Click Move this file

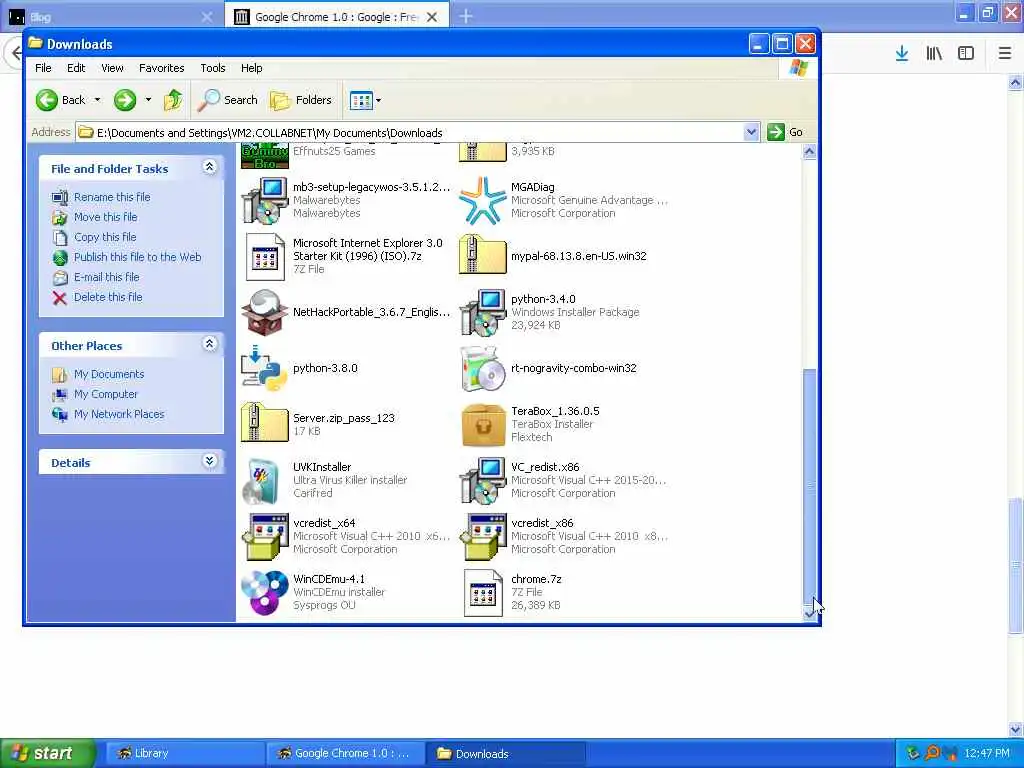point(105,217)
